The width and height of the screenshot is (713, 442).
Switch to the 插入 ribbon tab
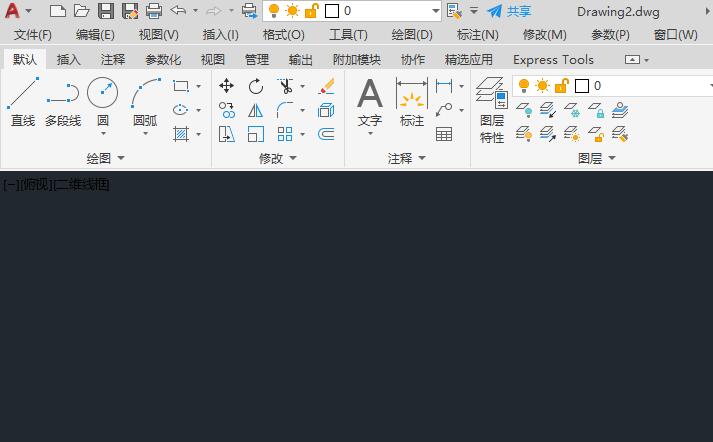point(69,60)
